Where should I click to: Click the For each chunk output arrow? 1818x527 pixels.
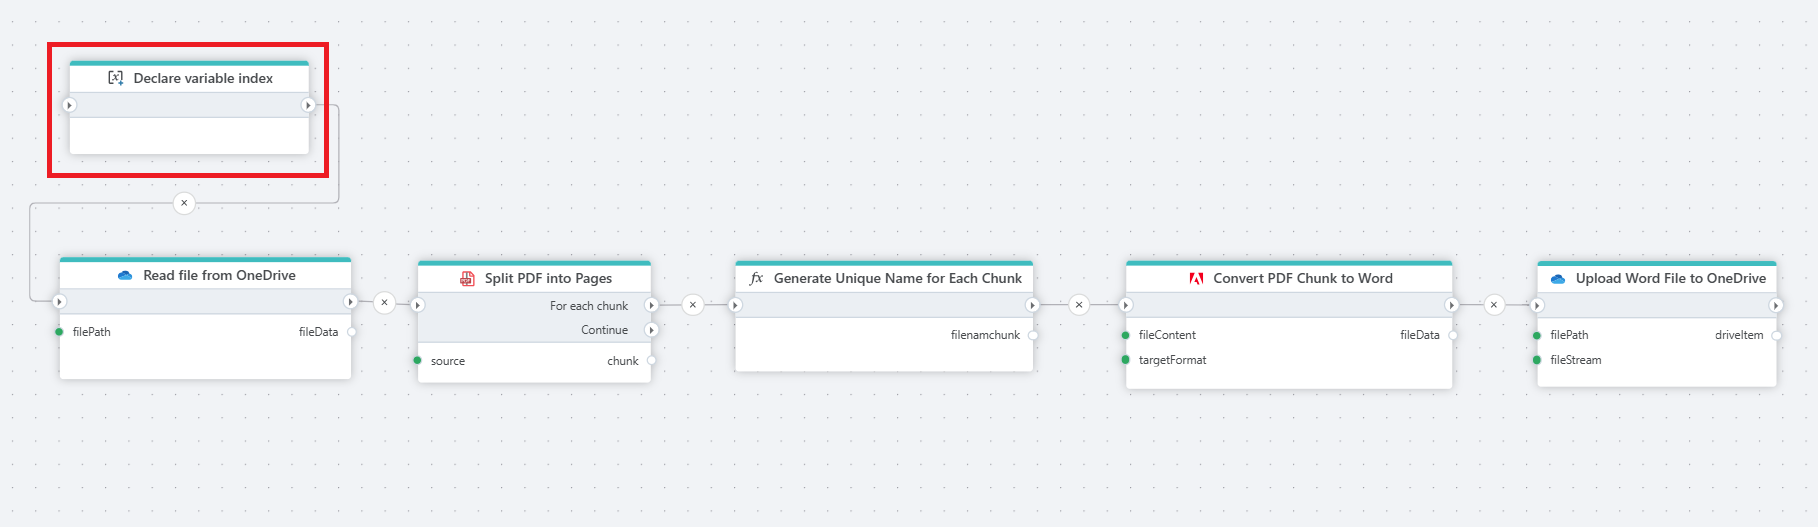click(x=651, y=305)
